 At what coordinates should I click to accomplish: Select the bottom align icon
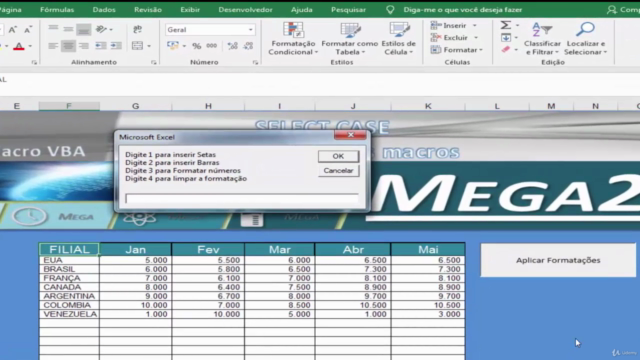coord(84,29)
